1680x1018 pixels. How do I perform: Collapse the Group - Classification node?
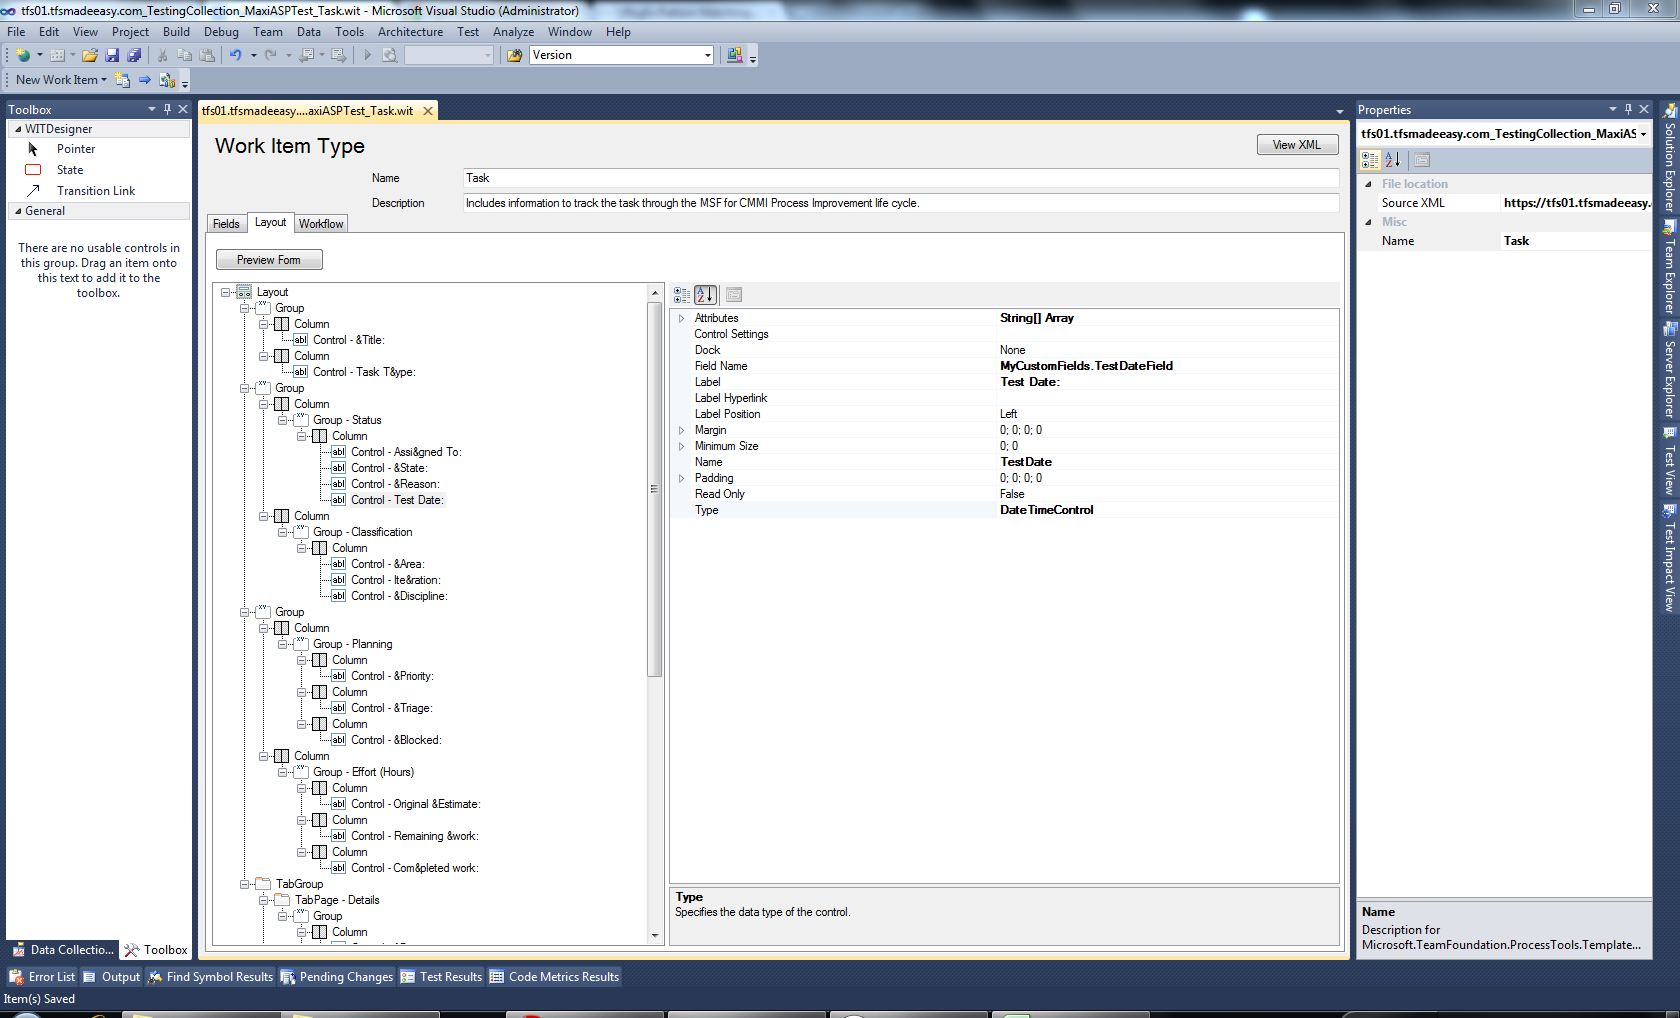click(x=283, y=532)
